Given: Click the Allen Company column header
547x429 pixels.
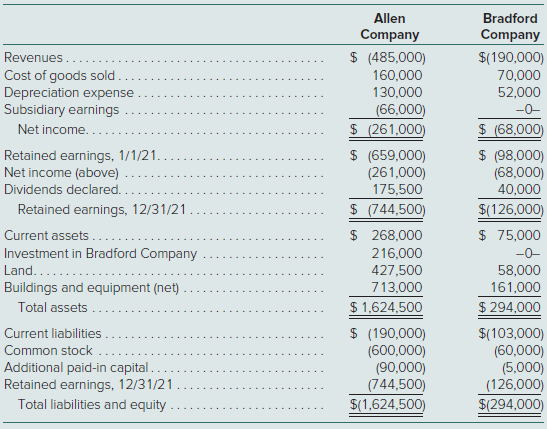Looking at the screenshot, I should pos(390,27).
